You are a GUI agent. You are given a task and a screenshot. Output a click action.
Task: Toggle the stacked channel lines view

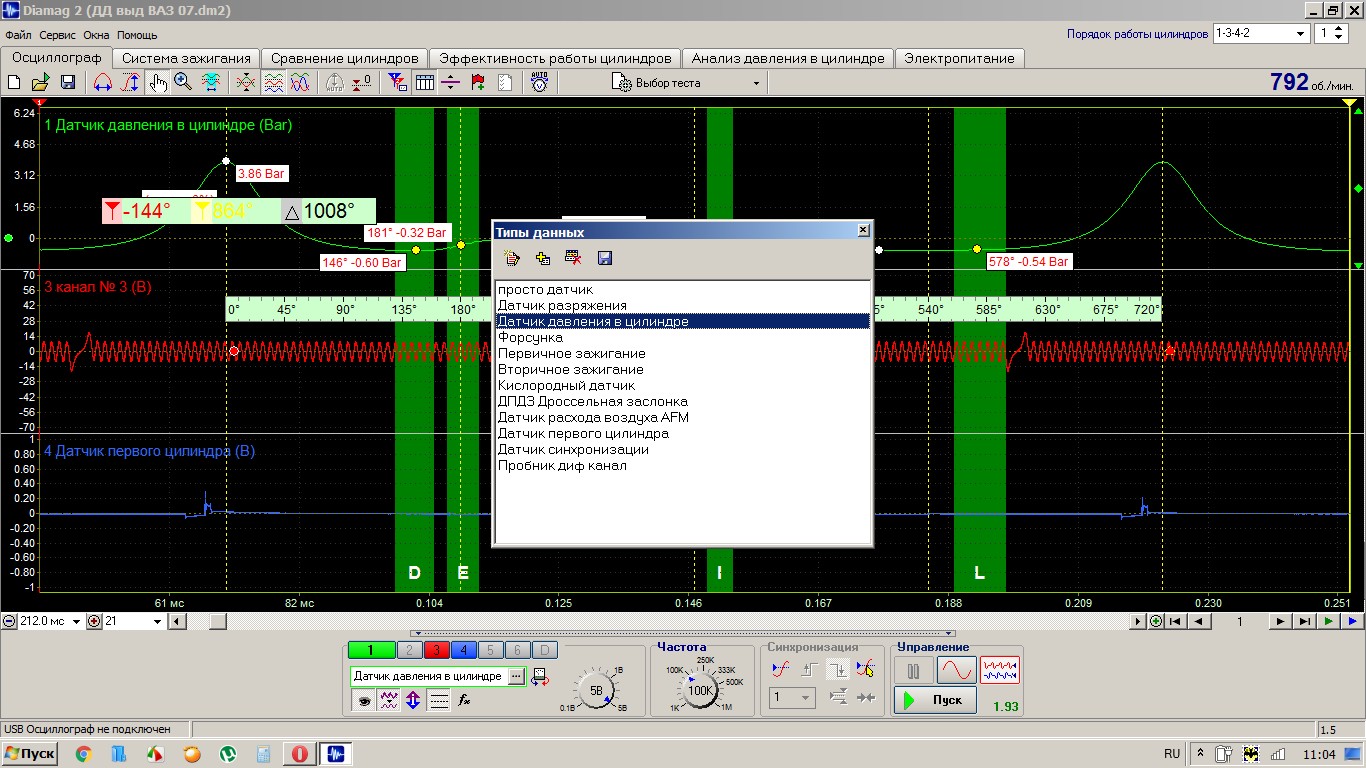coord(273,83)
